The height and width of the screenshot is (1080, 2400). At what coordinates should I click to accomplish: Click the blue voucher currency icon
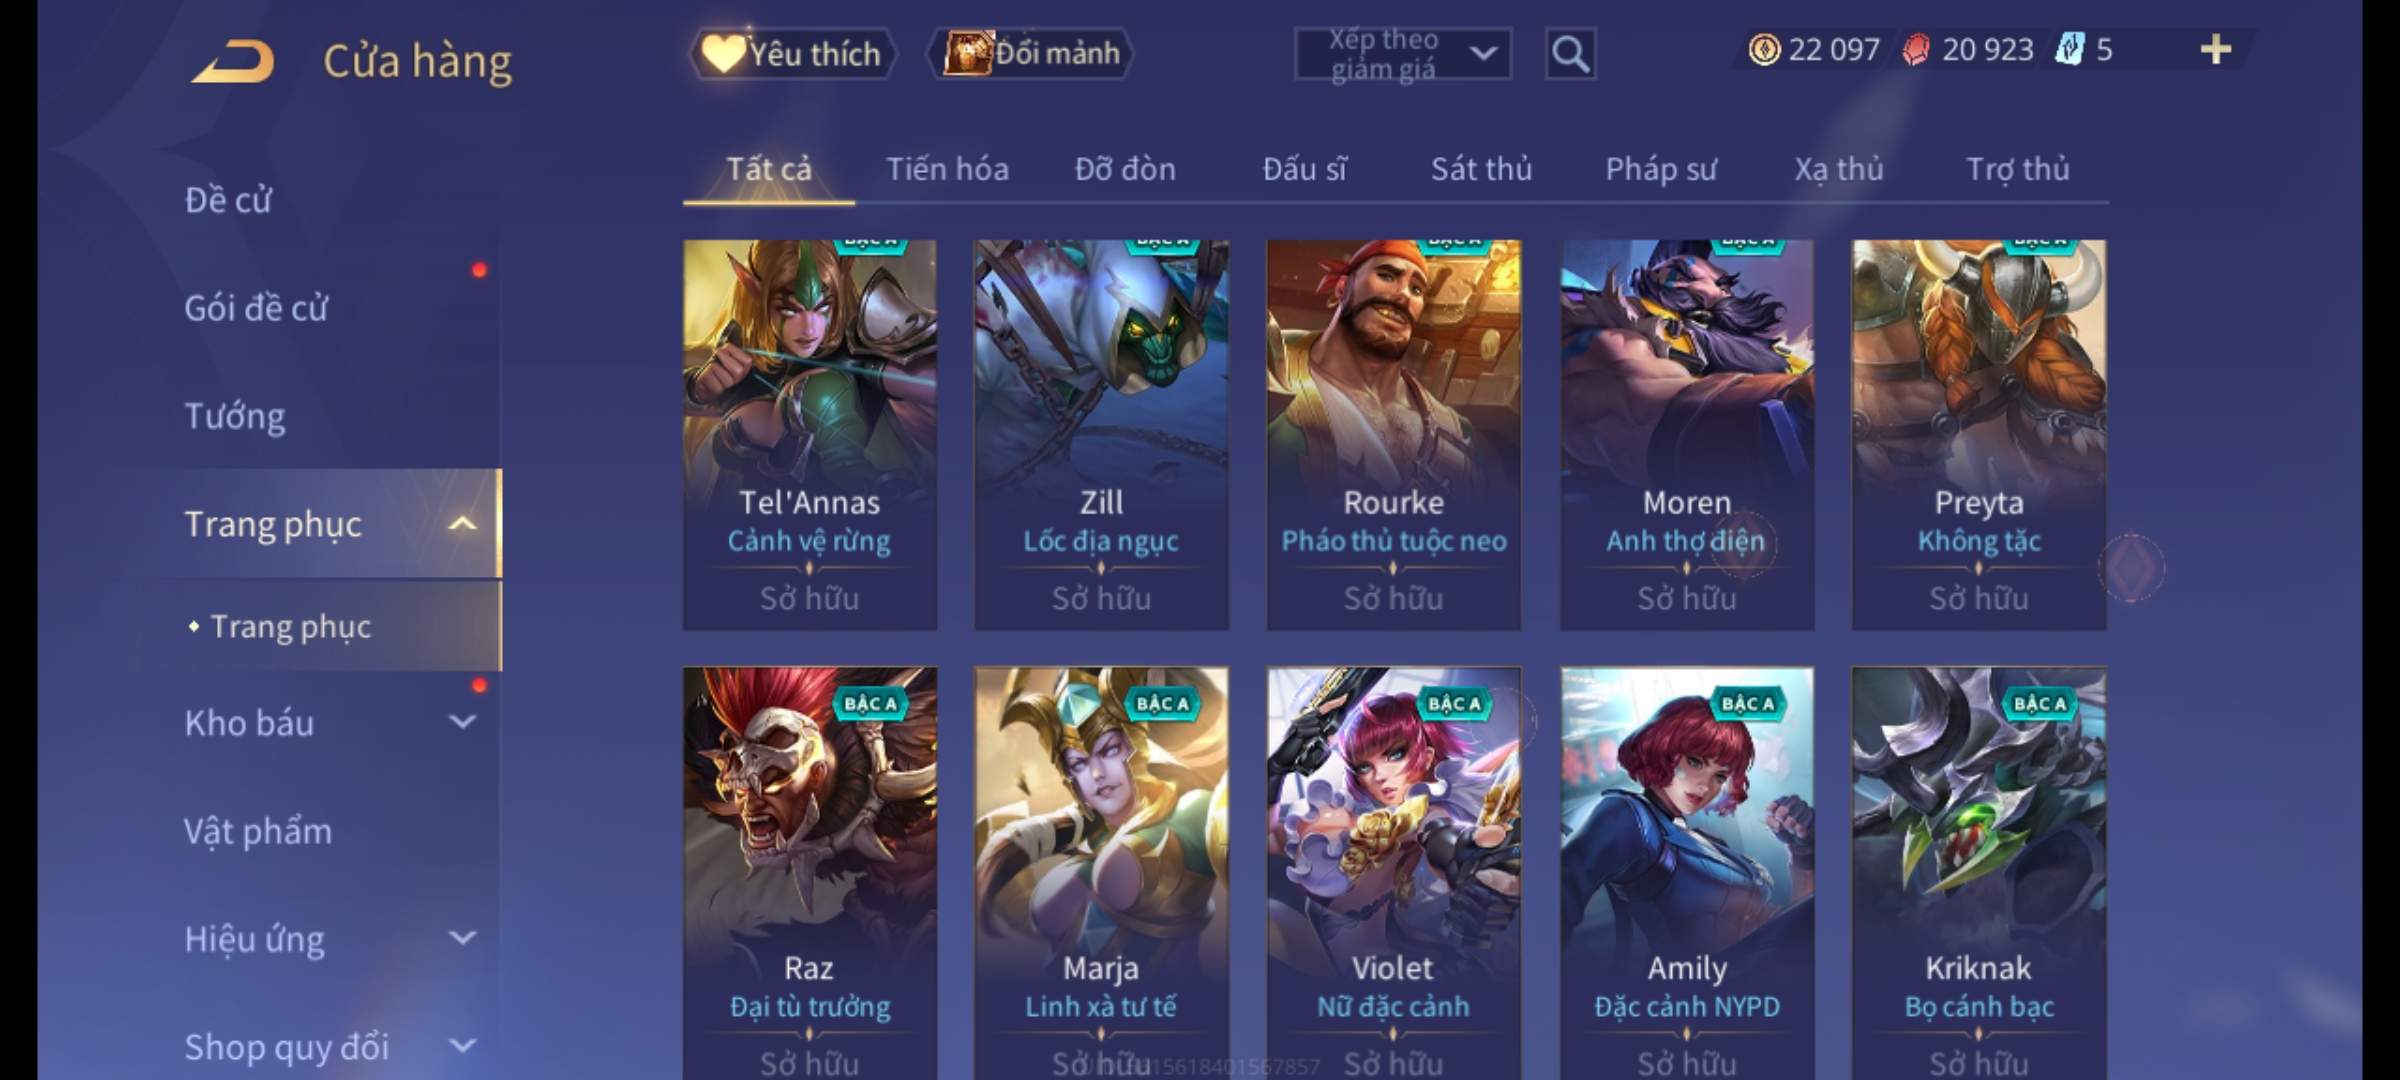2070,49
